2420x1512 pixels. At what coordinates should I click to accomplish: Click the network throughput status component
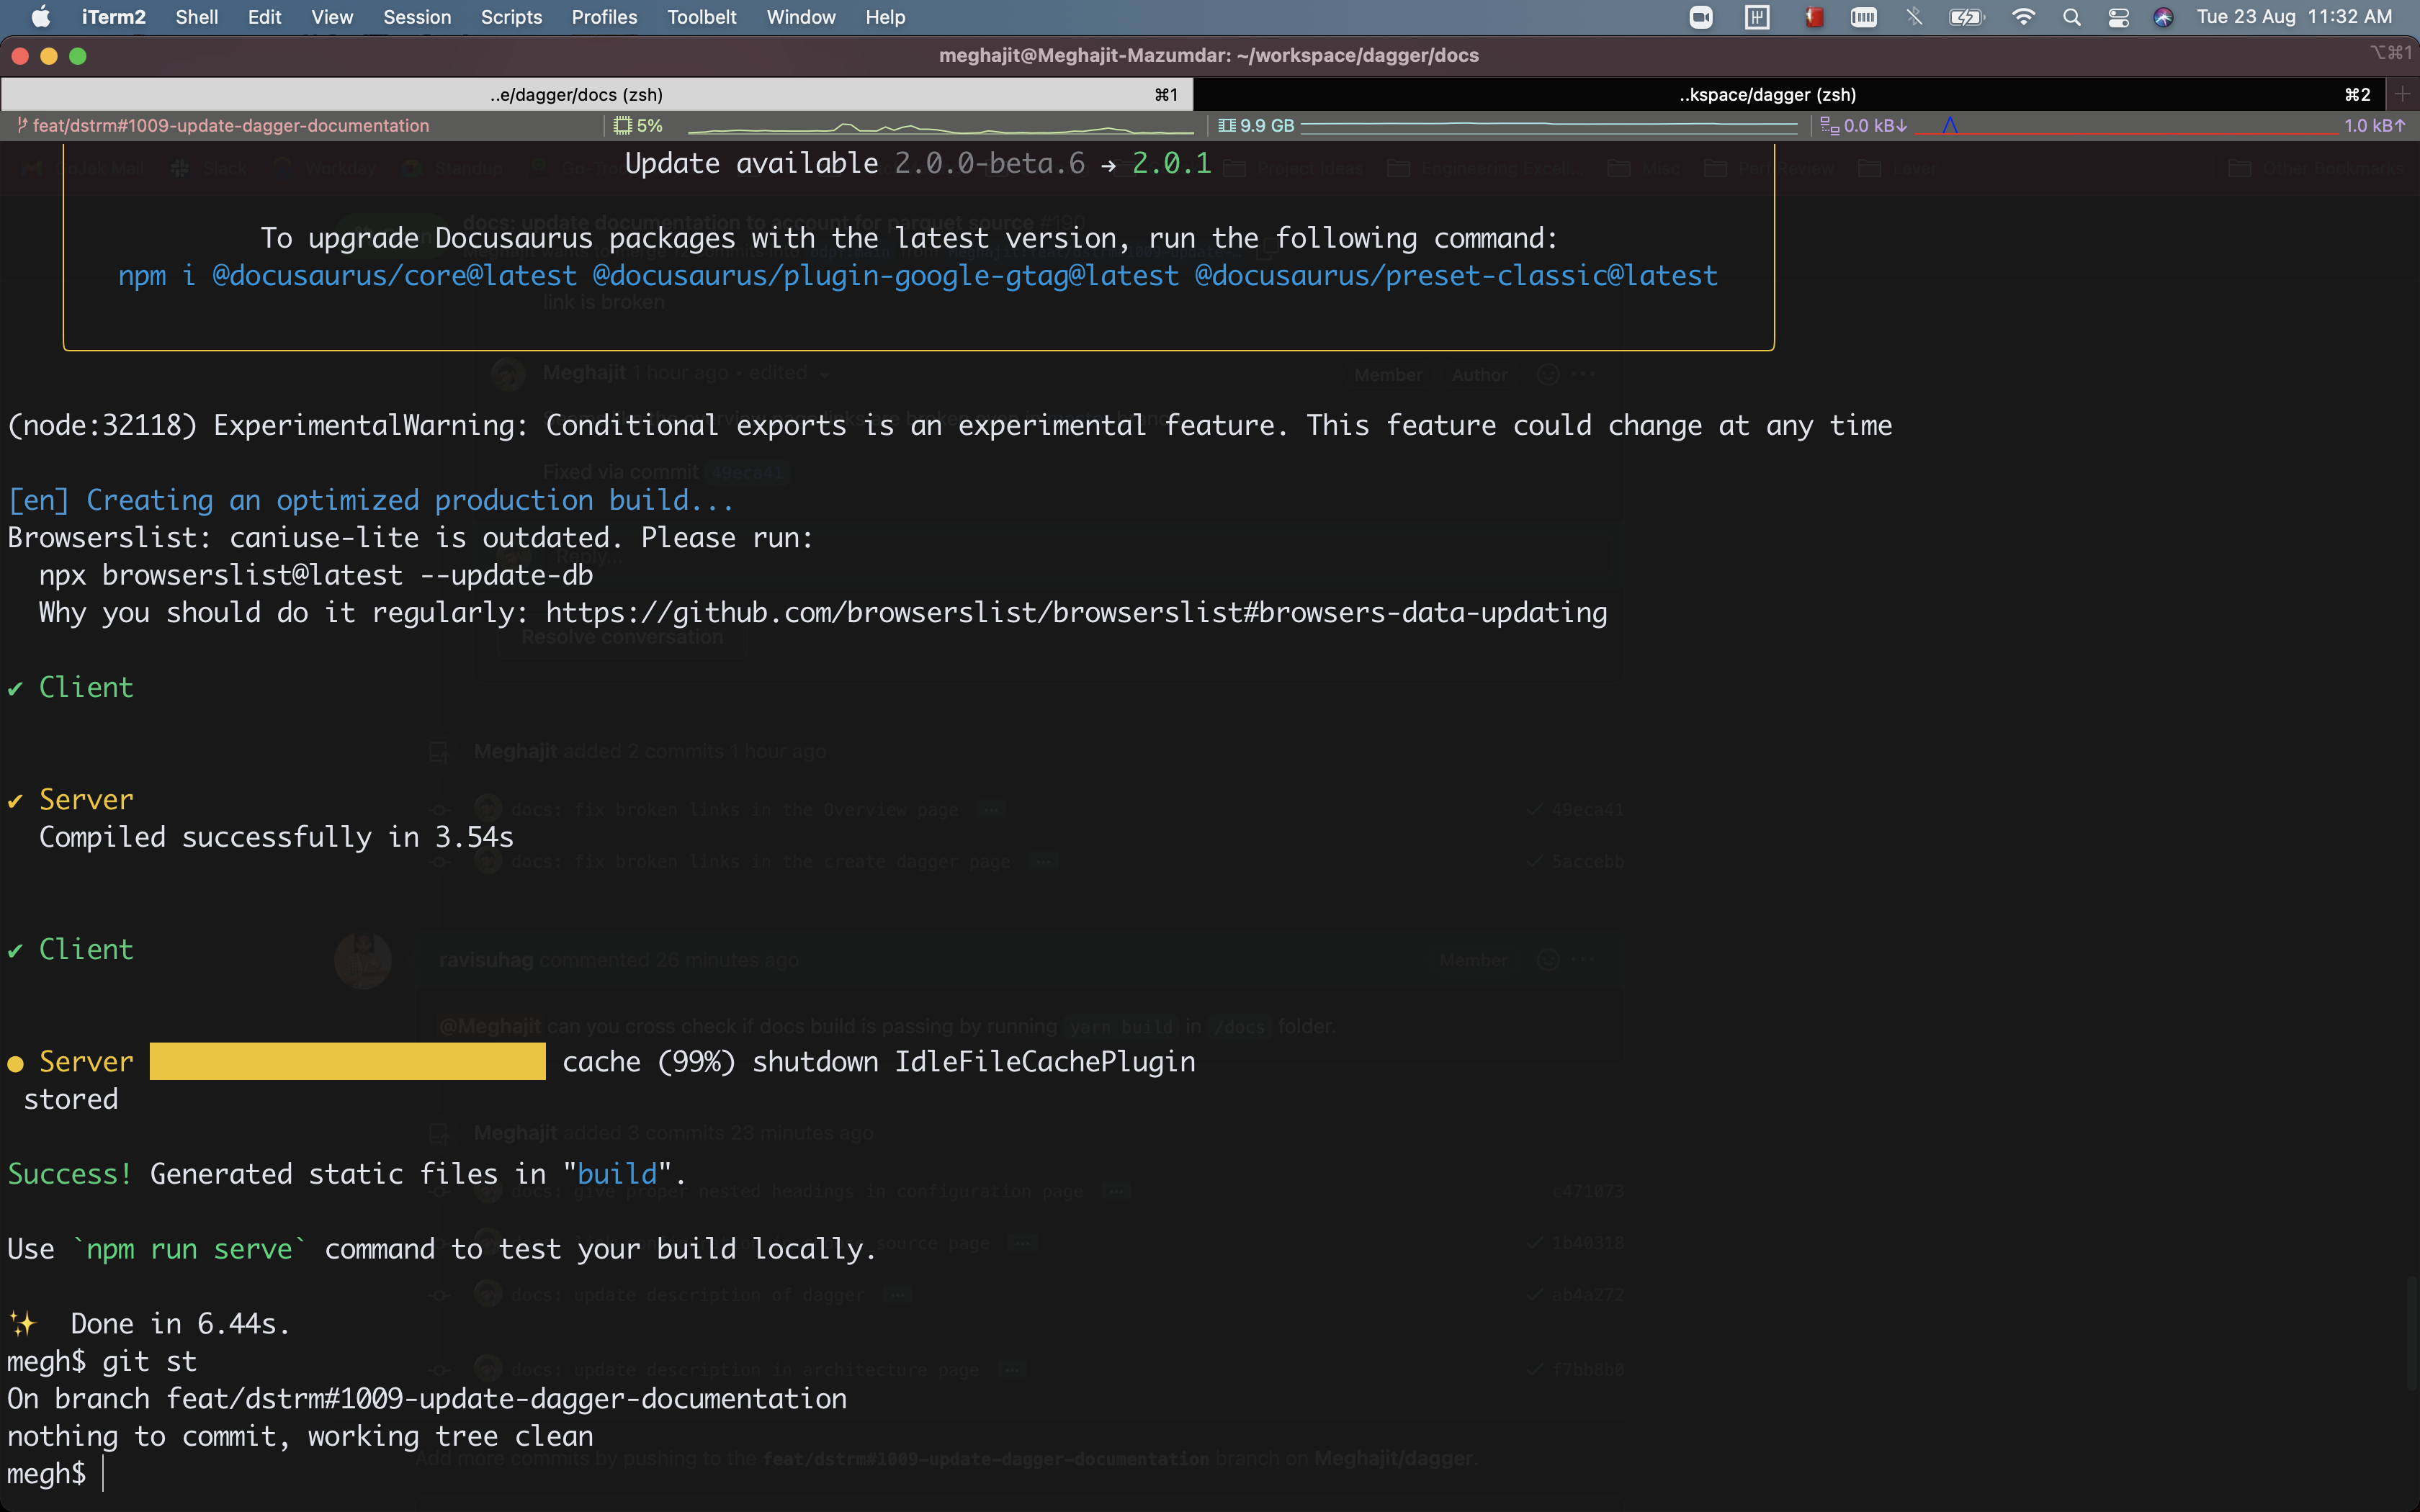1865,126
